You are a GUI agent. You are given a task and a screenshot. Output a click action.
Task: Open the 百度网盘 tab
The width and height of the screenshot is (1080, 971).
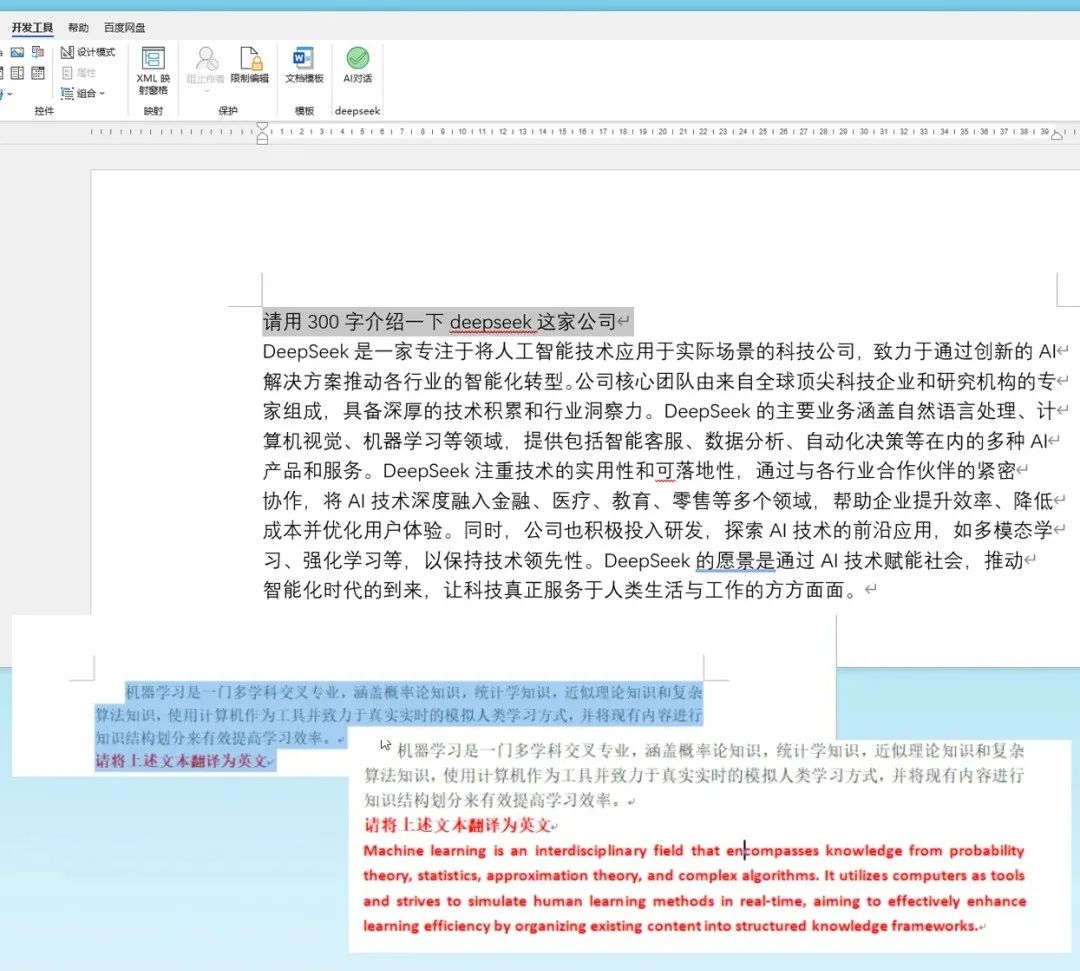click(x=125, y=28)
